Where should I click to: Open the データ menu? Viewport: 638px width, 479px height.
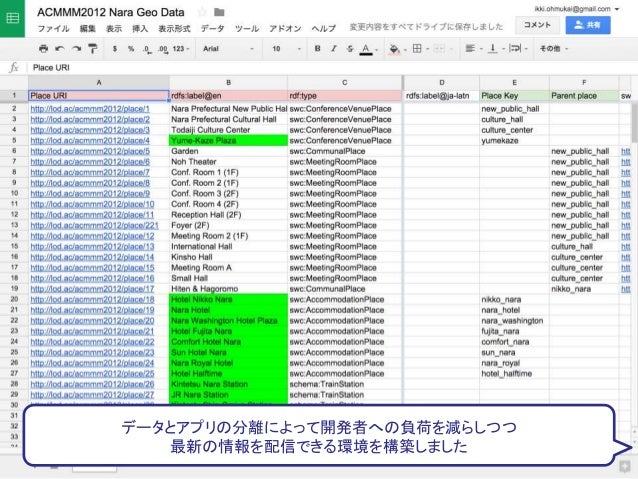click(x=212, y=28)
